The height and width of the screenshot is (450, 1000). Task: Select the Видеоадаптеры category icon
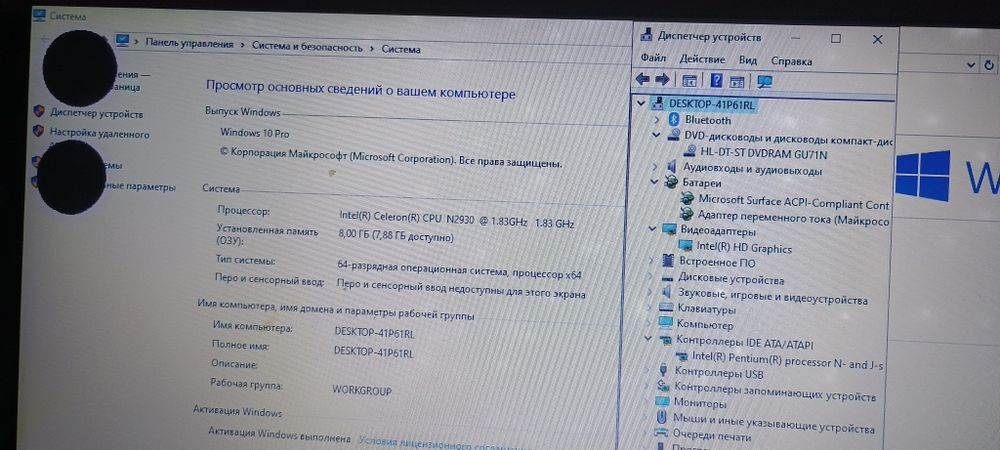pyautogui.click(x=669, y=229)
